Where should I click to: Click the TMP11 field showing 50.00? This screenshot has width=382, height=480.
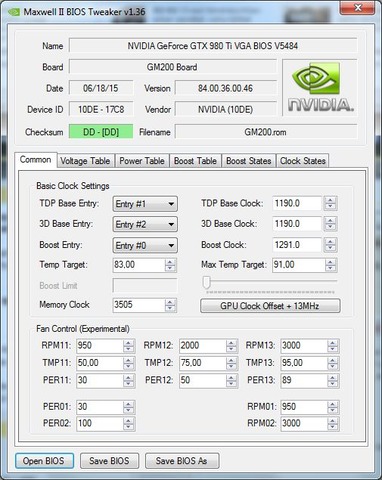tap(100, 363)
